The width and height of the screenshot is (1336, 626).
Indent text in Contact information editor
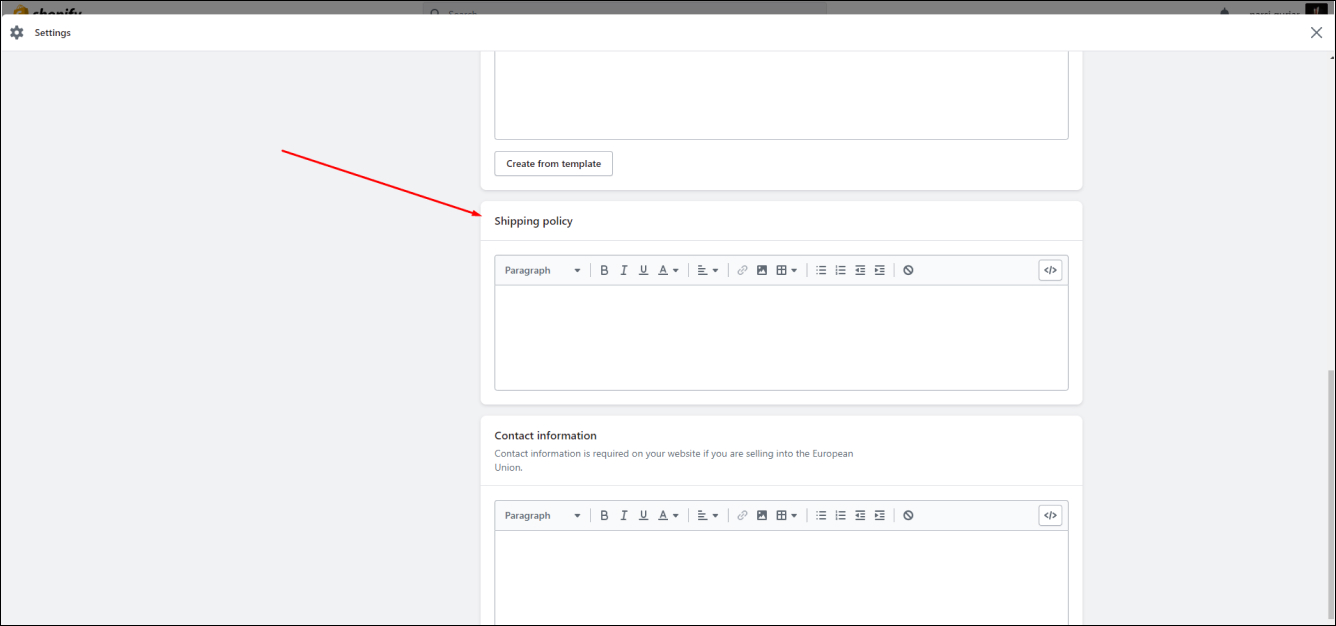(880, 515)
